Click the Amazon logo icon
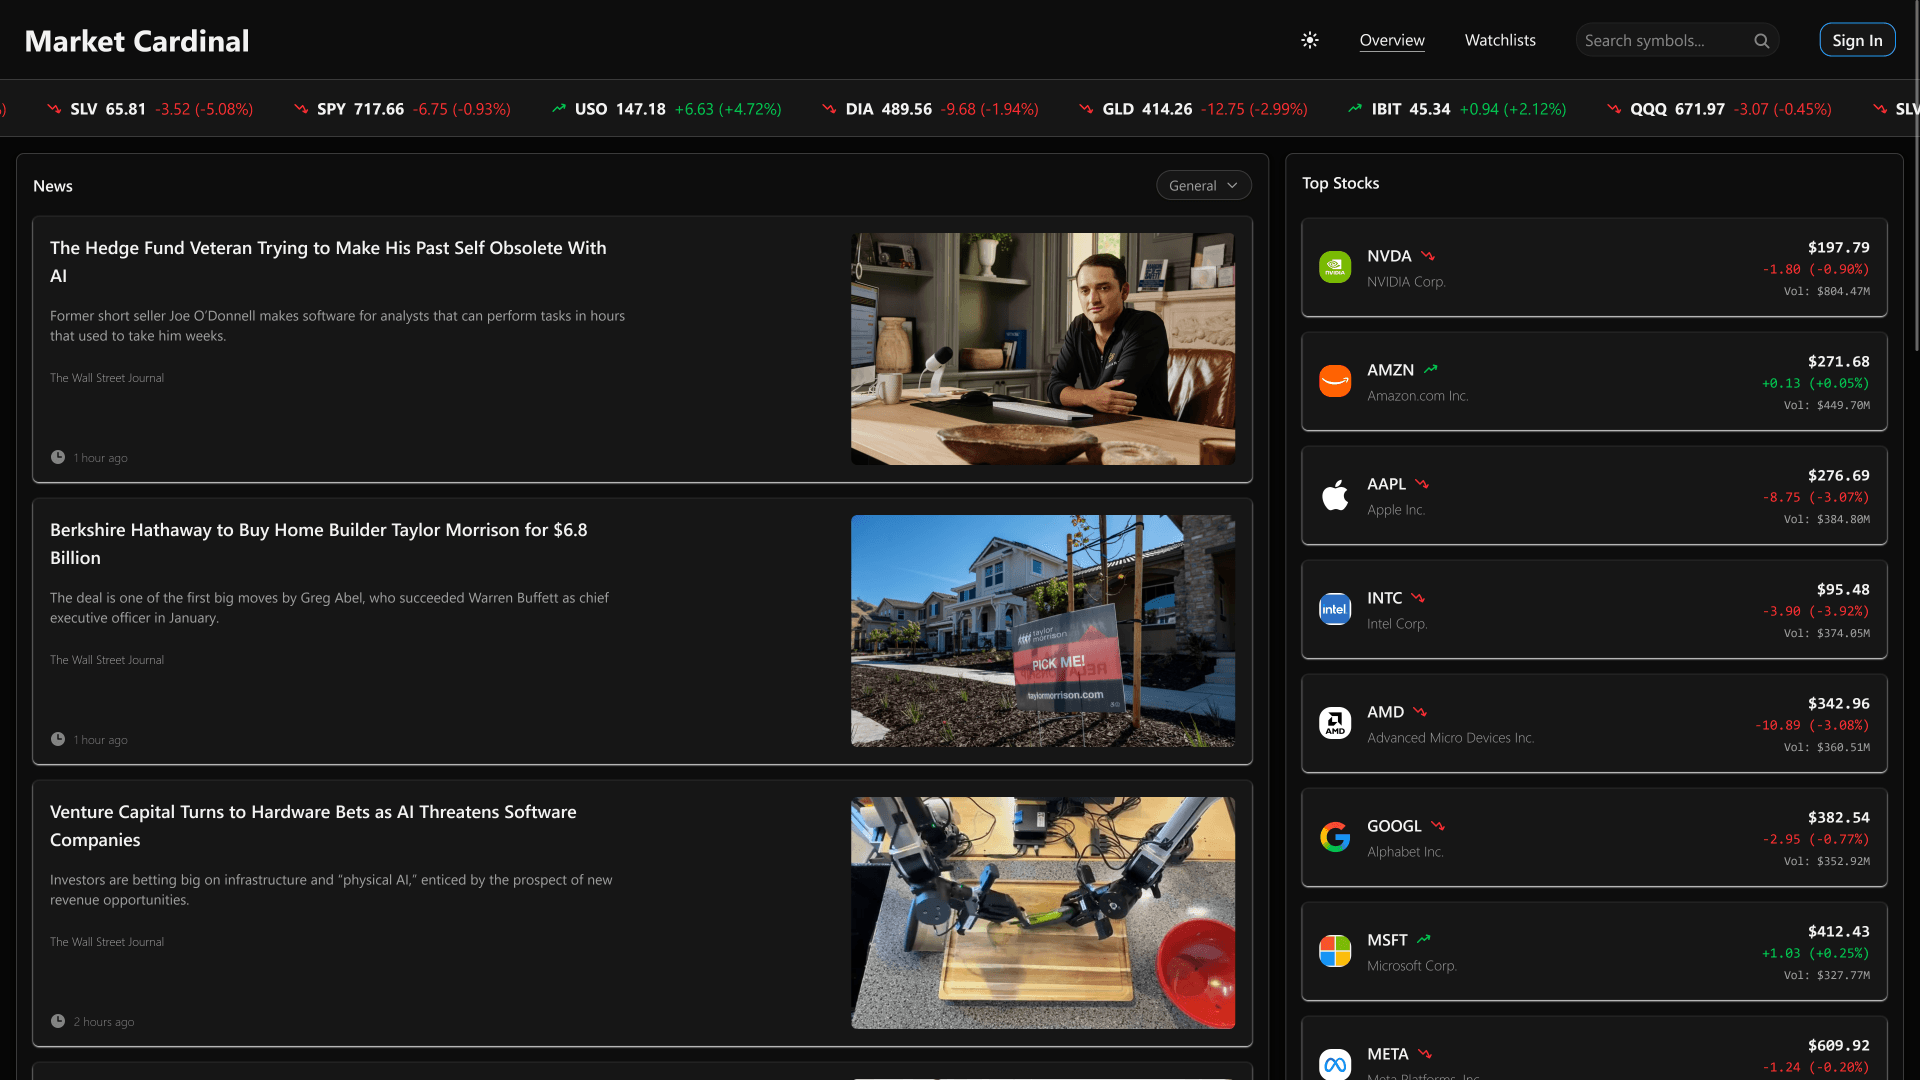This screenshot has width=1920, height=1080. tap(1335, 381)
